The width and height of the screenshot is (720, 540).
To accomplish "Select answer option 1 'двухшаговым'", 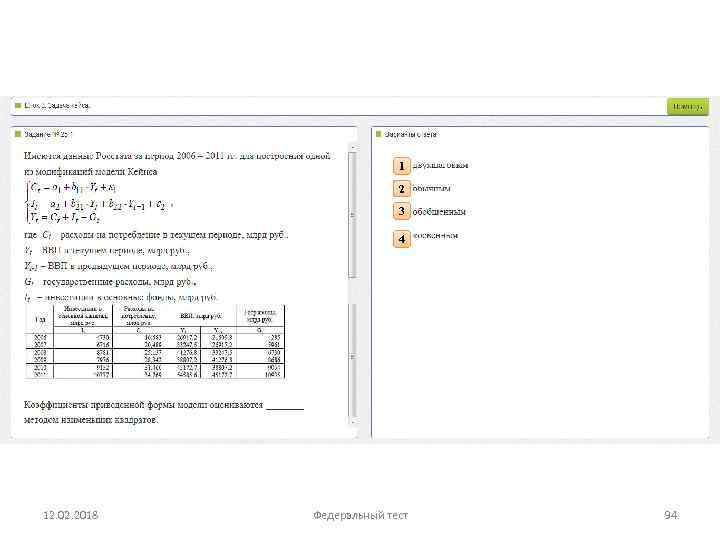I will click(401, 166).
